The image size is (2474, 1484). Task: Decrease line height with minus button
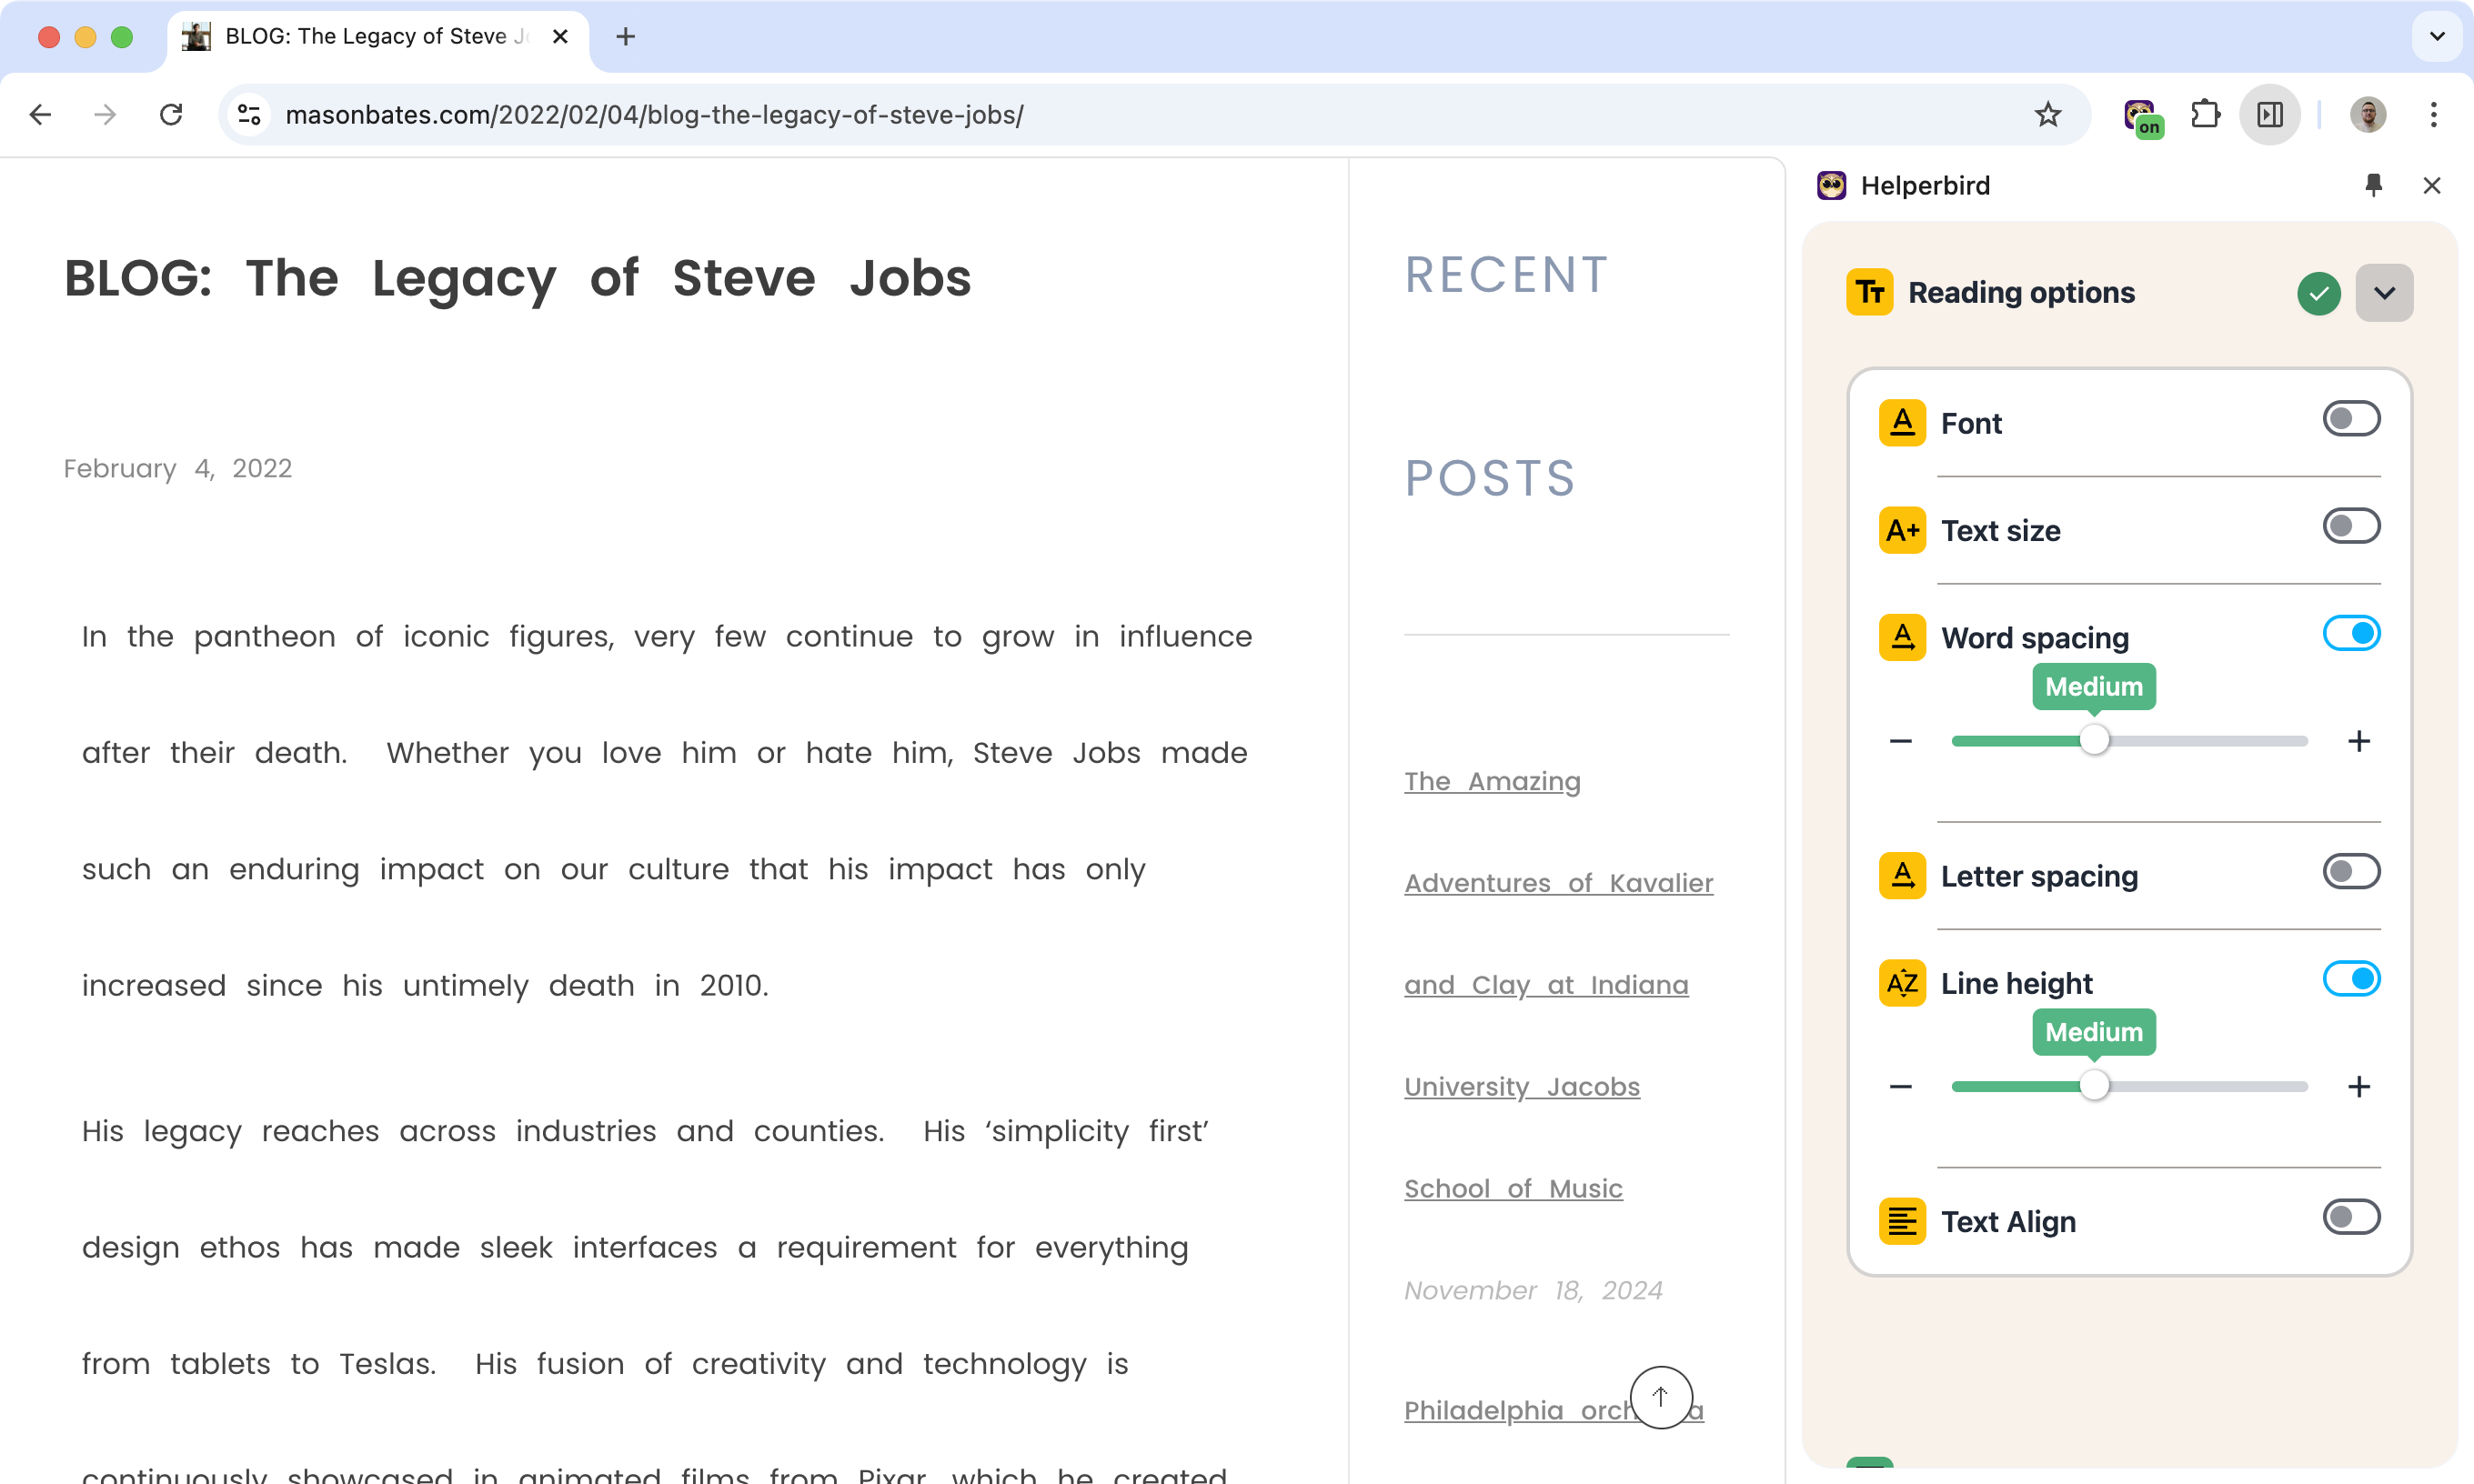point(1900,1086)
